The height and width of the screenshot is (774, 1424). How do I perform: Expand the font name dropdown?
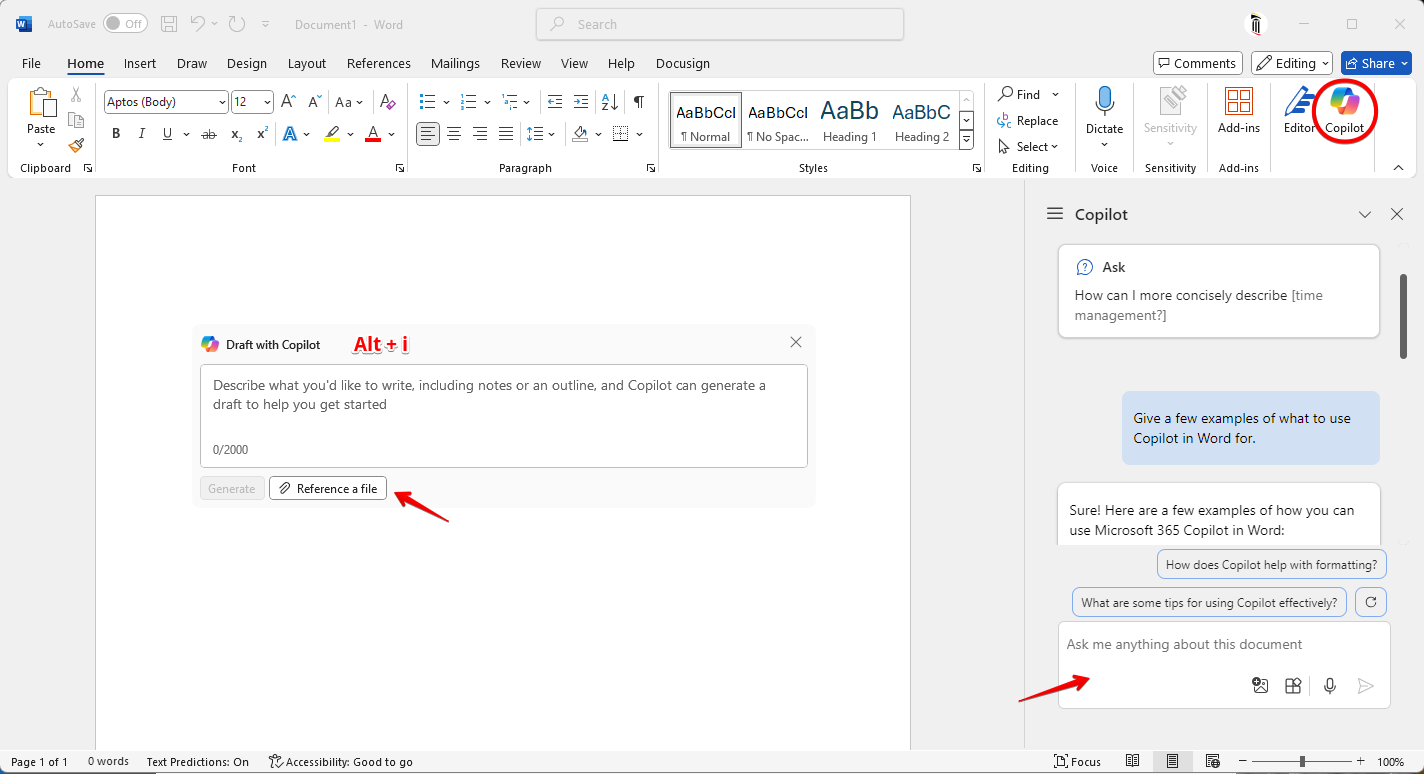click(221, 102)
